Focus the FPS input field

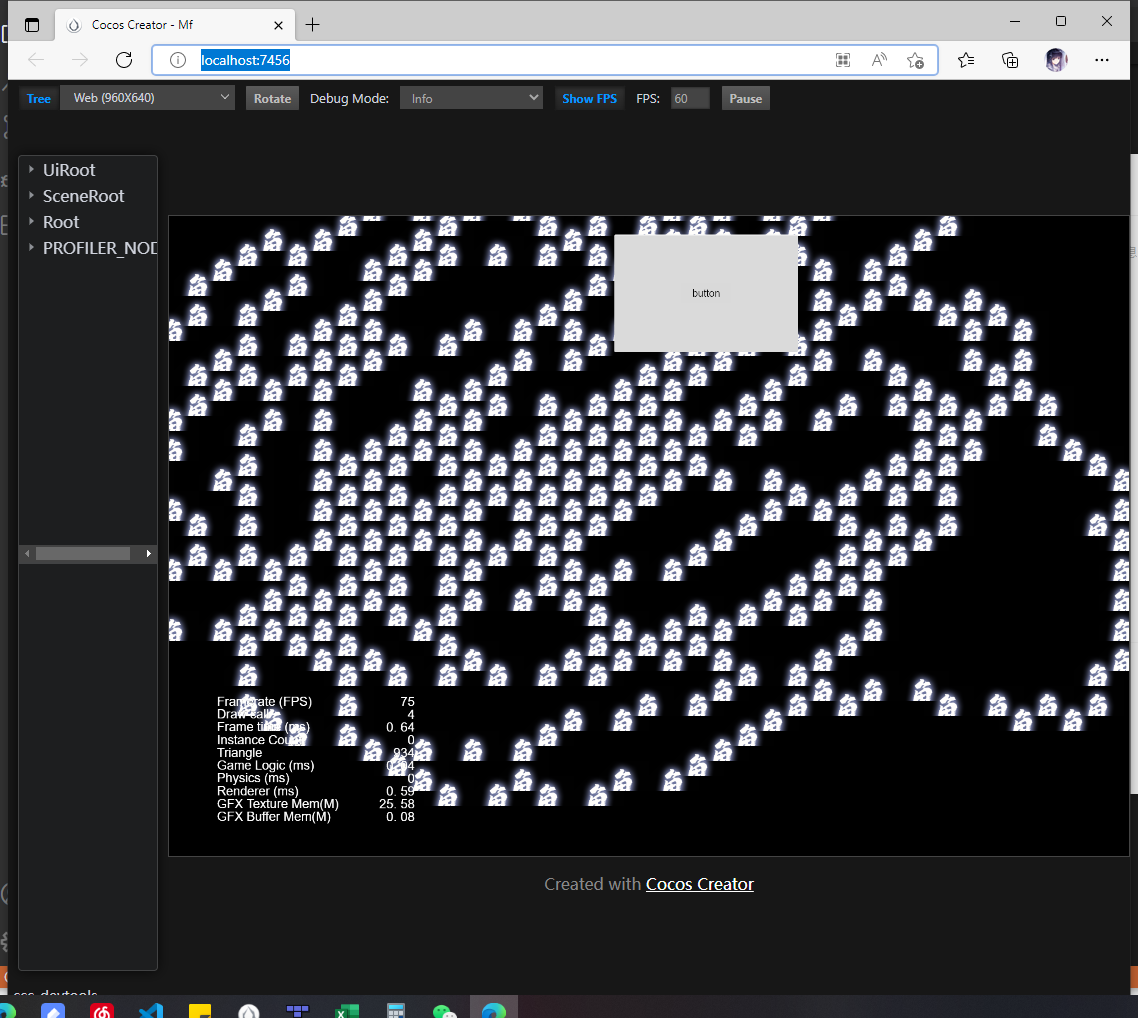click(x=689, y=99)
